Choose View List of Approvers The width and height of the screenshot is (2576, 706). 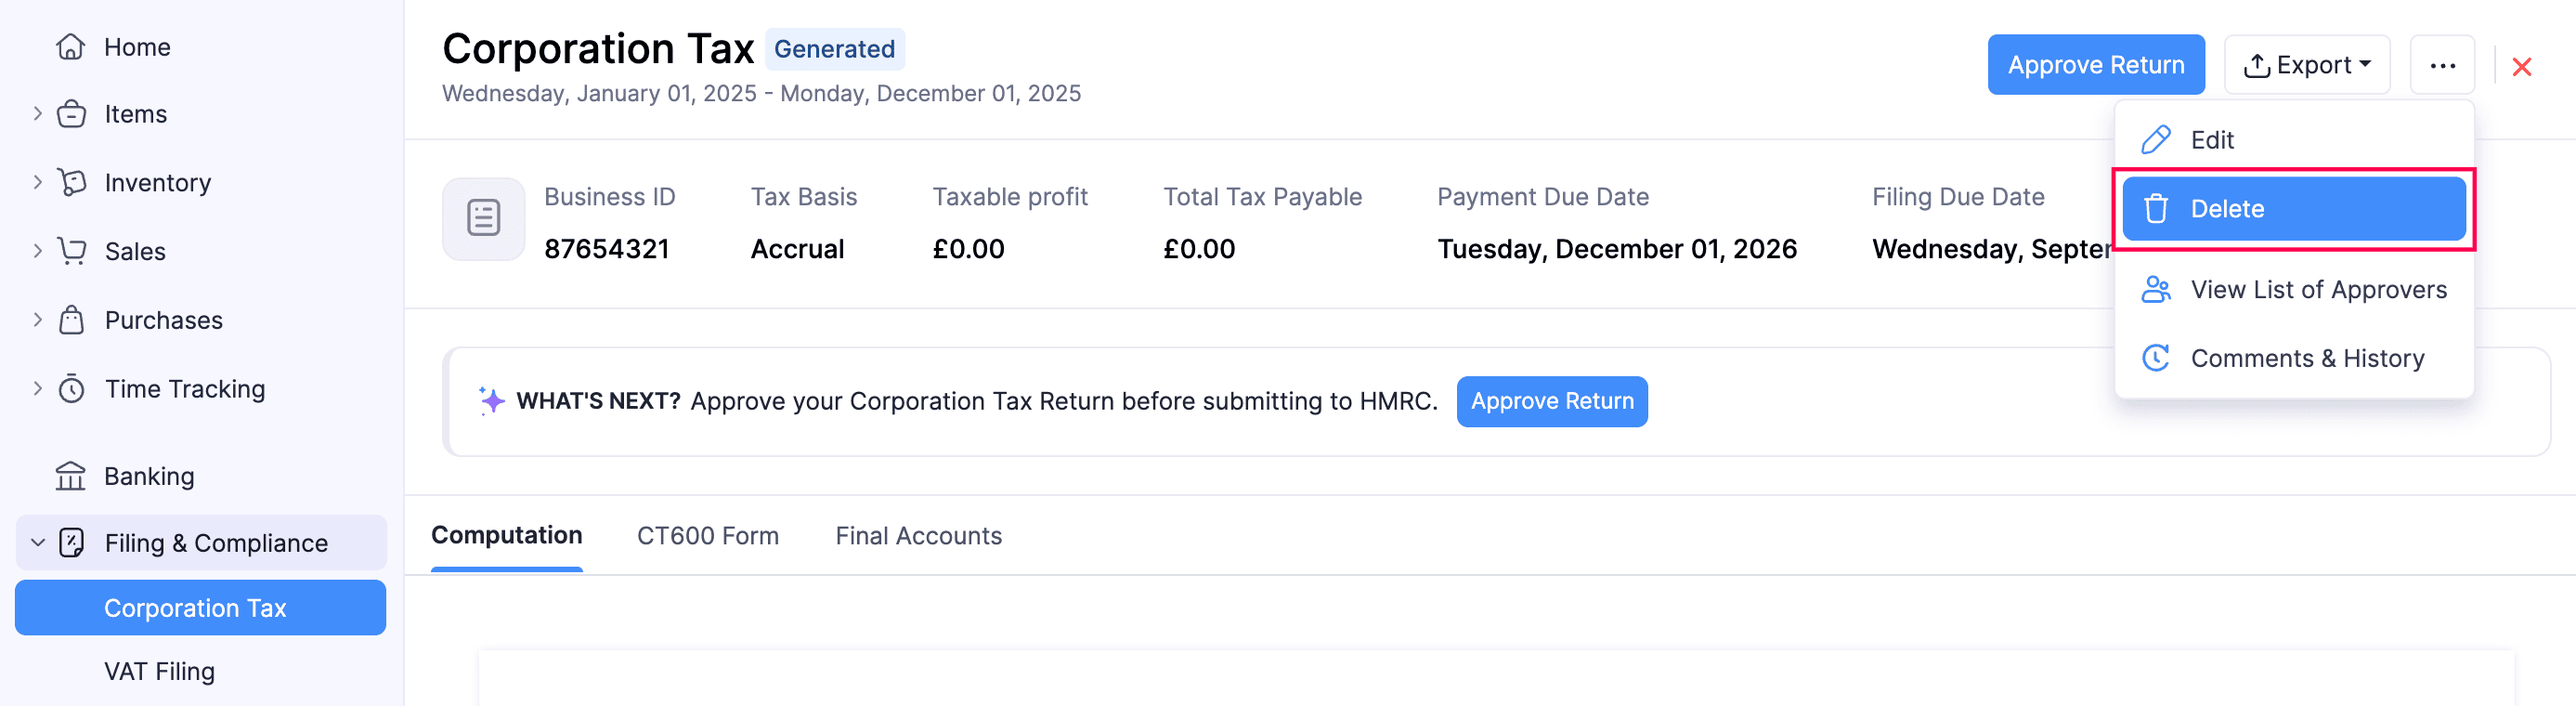coord(2320,289)
